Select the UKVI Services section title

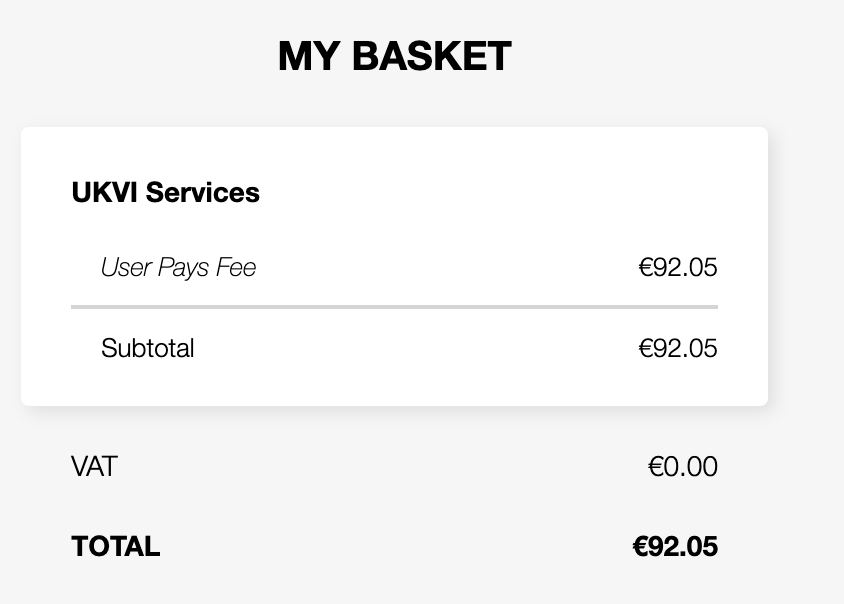[x=165, y=193]
